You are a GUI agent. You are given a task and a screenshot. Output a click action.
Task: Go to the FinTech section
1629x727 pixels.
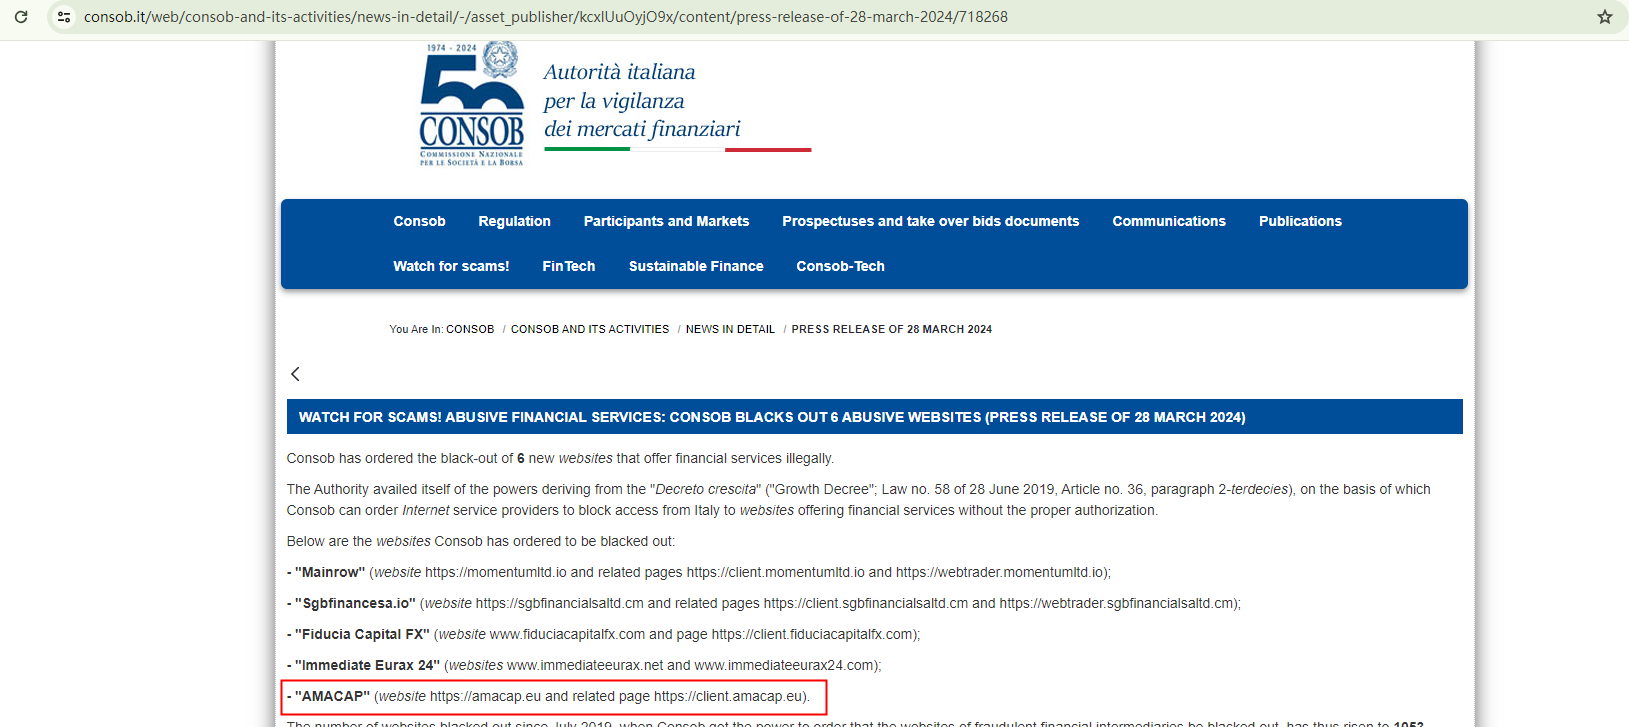pyautogui.click(x=569, y=266)
